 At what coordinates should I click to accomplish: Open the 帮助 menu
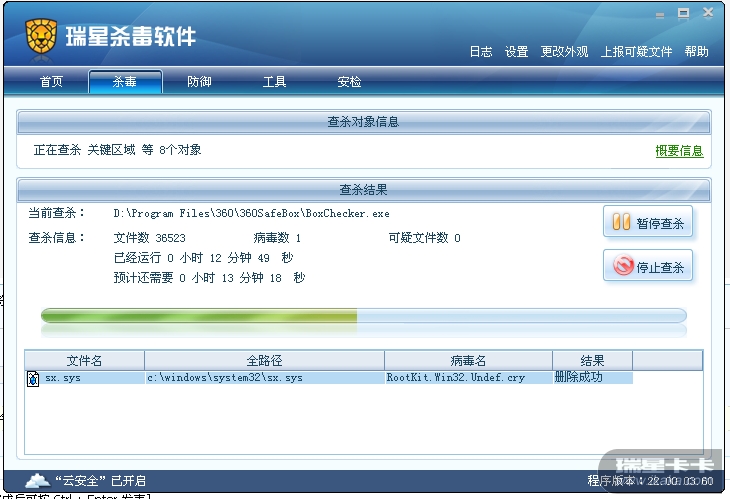pos(696,52)
